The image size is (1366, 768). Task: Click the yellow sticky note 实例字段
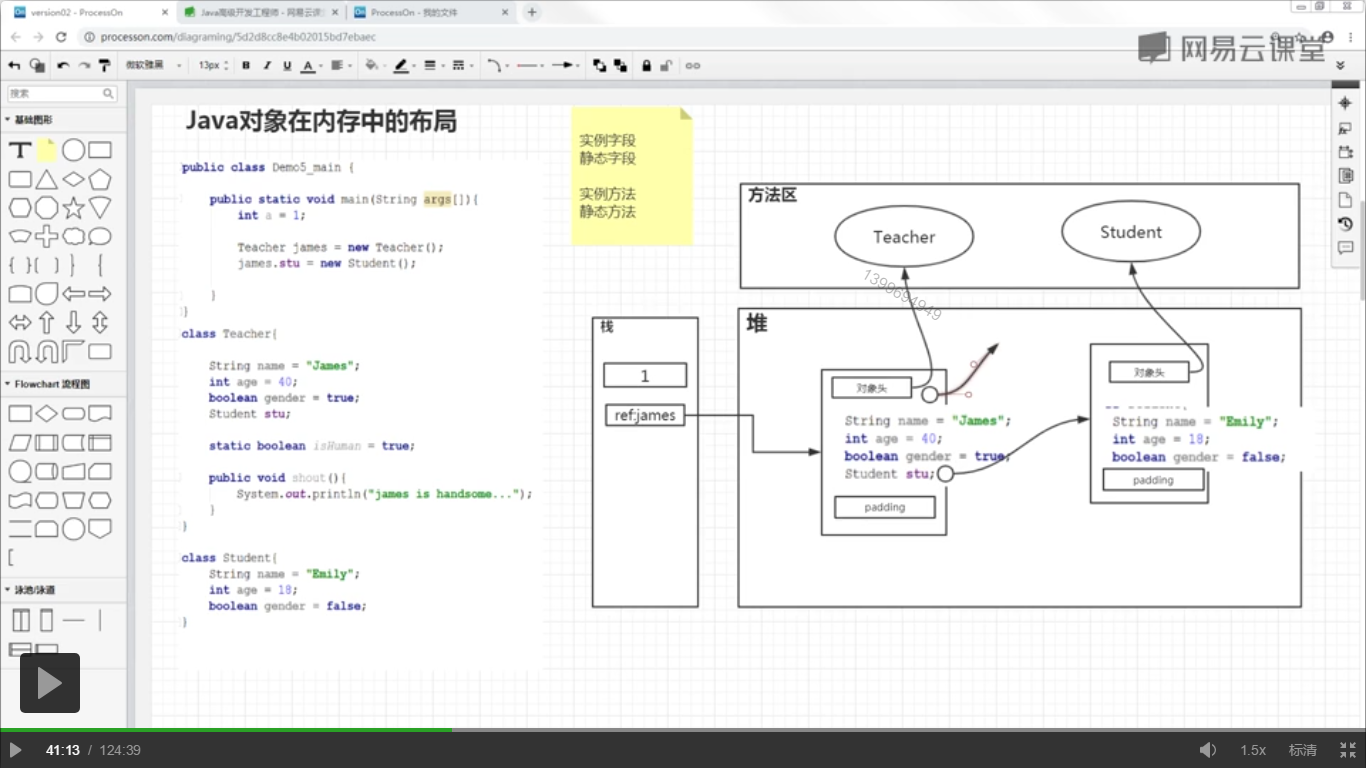(632, 176)
